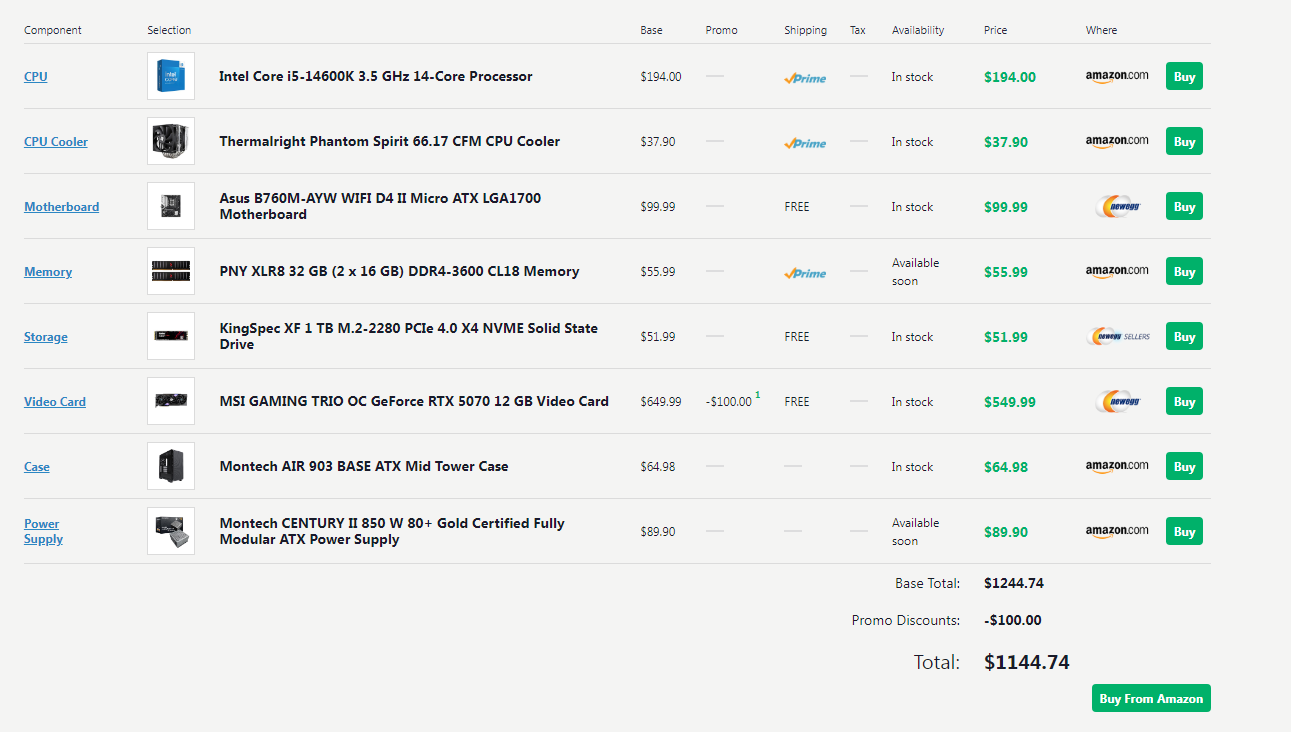Open the Memory component link
This screenshot has width=1291, height=732.
click(x=48, y=272)
